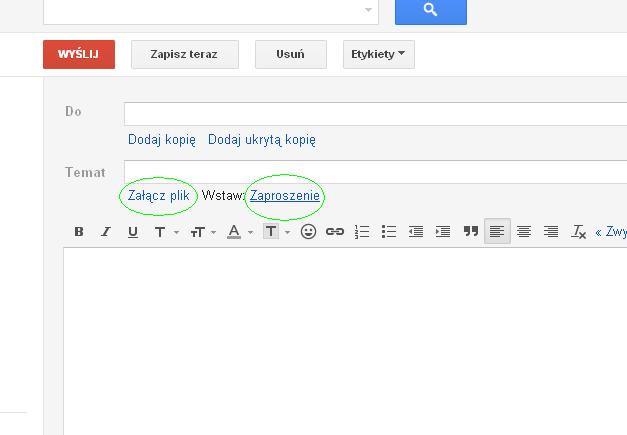Save draft with Zapisz teraz
627x435 pixels.
tap(185, 54)
